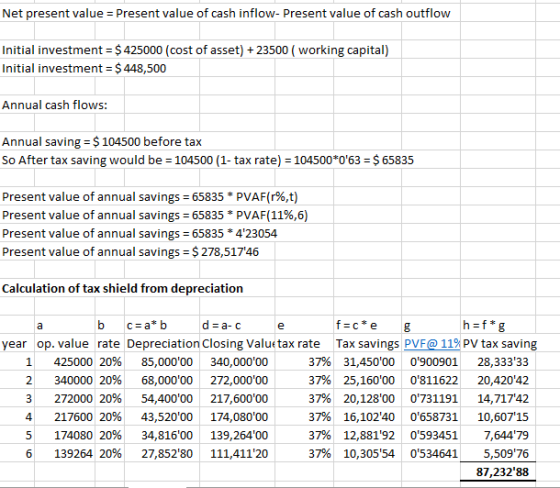This screenshot has height=488, width=560.
Task: Select the $ 278,517'46 present value row
Action: (130, 252)
